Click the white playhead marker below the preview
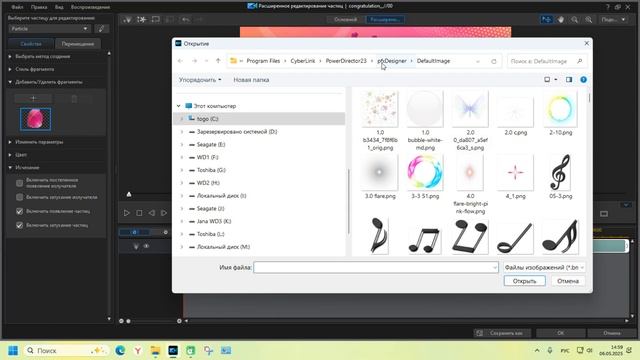 pyautogui.click(x=129, y=194)
